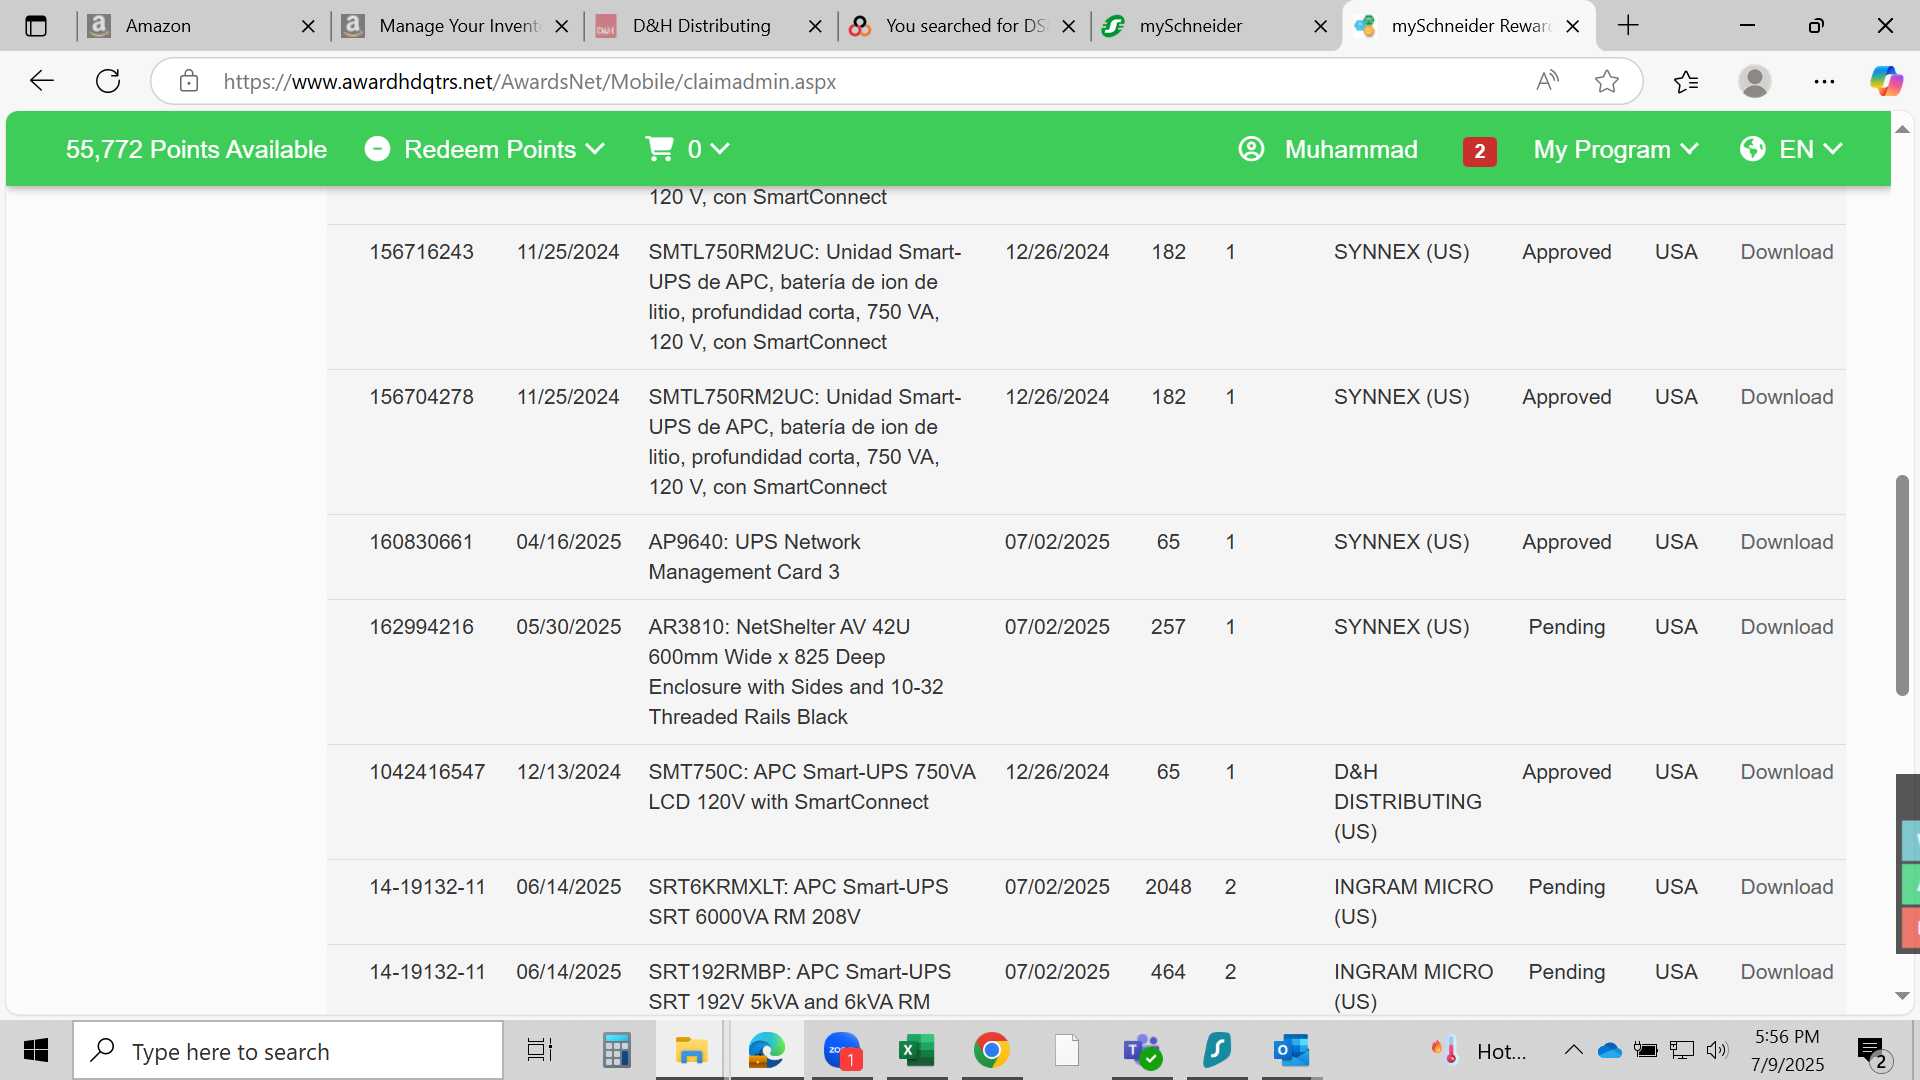Download claim 160830661 AP9640
The height and width of the screenshot is (1080, 1920).
(x=1786, y=542)
